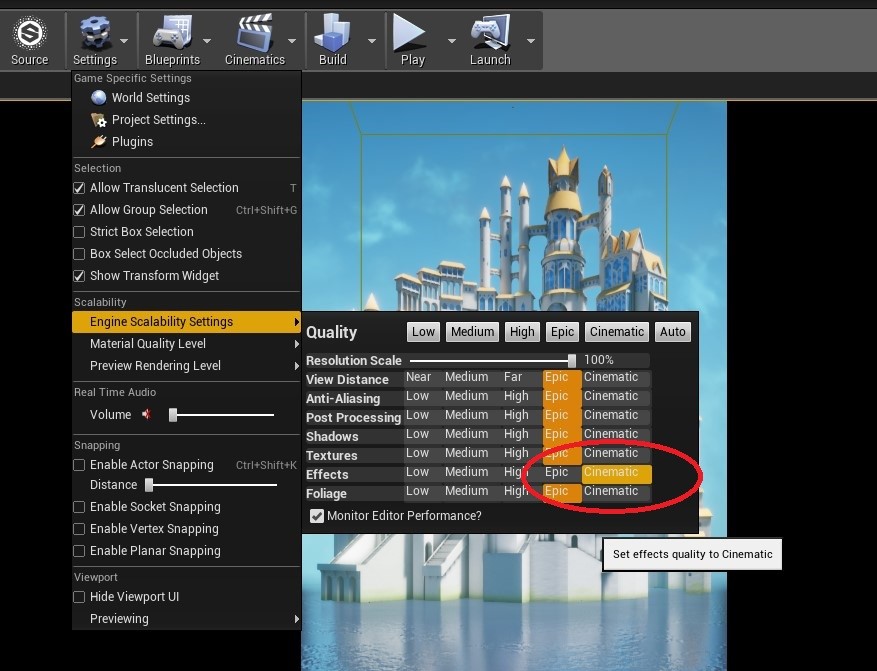Viewport: 877px width, 671px height.
Task: Enable Socket Snapping checkbox
Action: tap(79, 507)
